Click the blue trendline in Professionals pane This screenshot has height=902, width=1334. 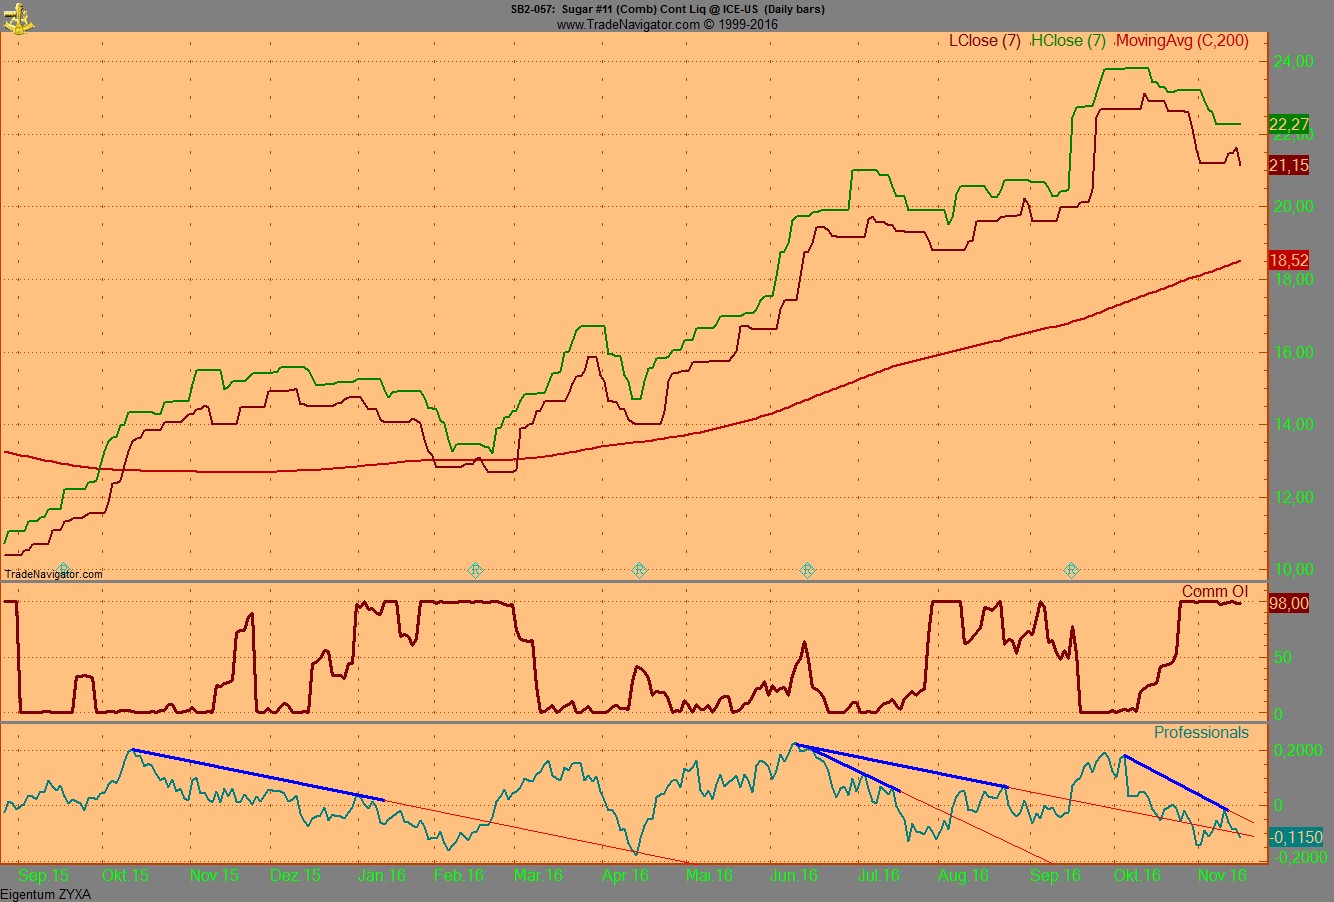260,773
